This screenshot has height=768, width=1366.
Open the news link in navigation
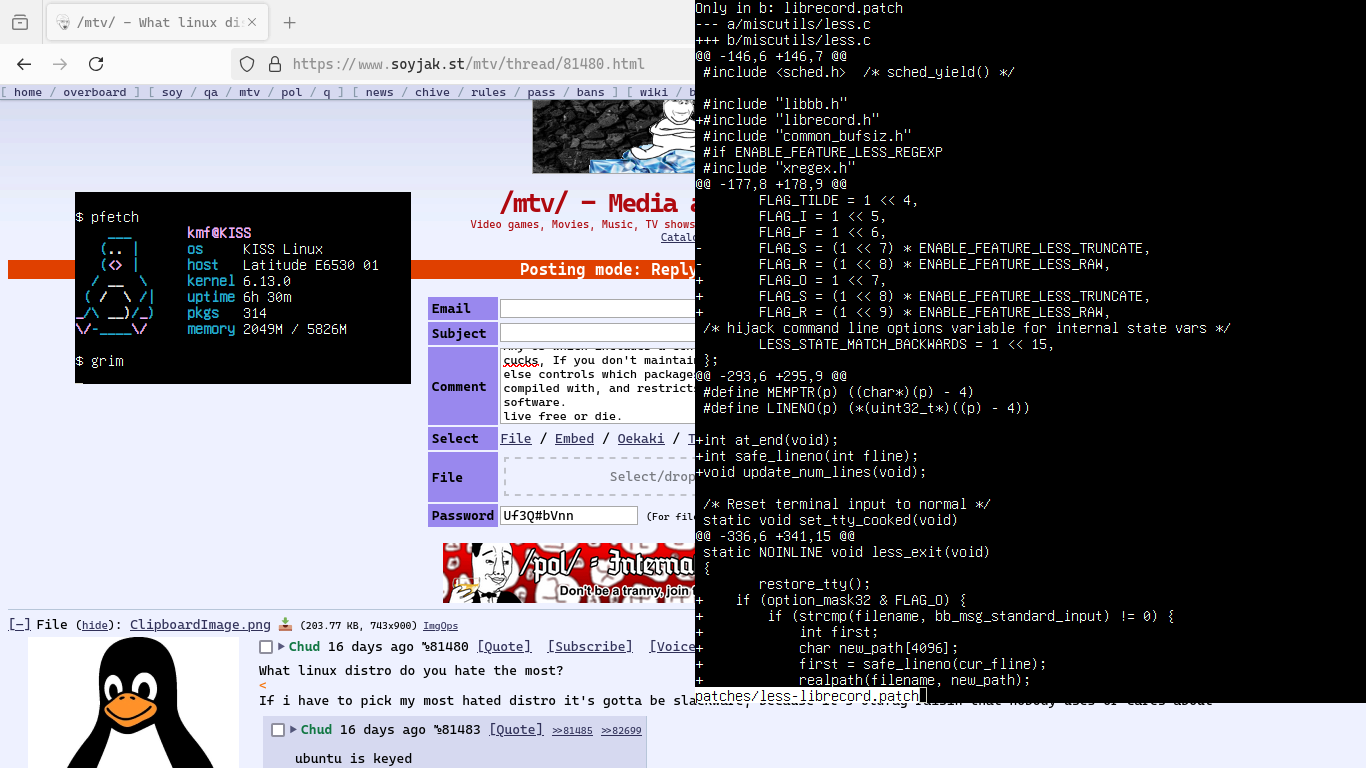coord(379,92)
